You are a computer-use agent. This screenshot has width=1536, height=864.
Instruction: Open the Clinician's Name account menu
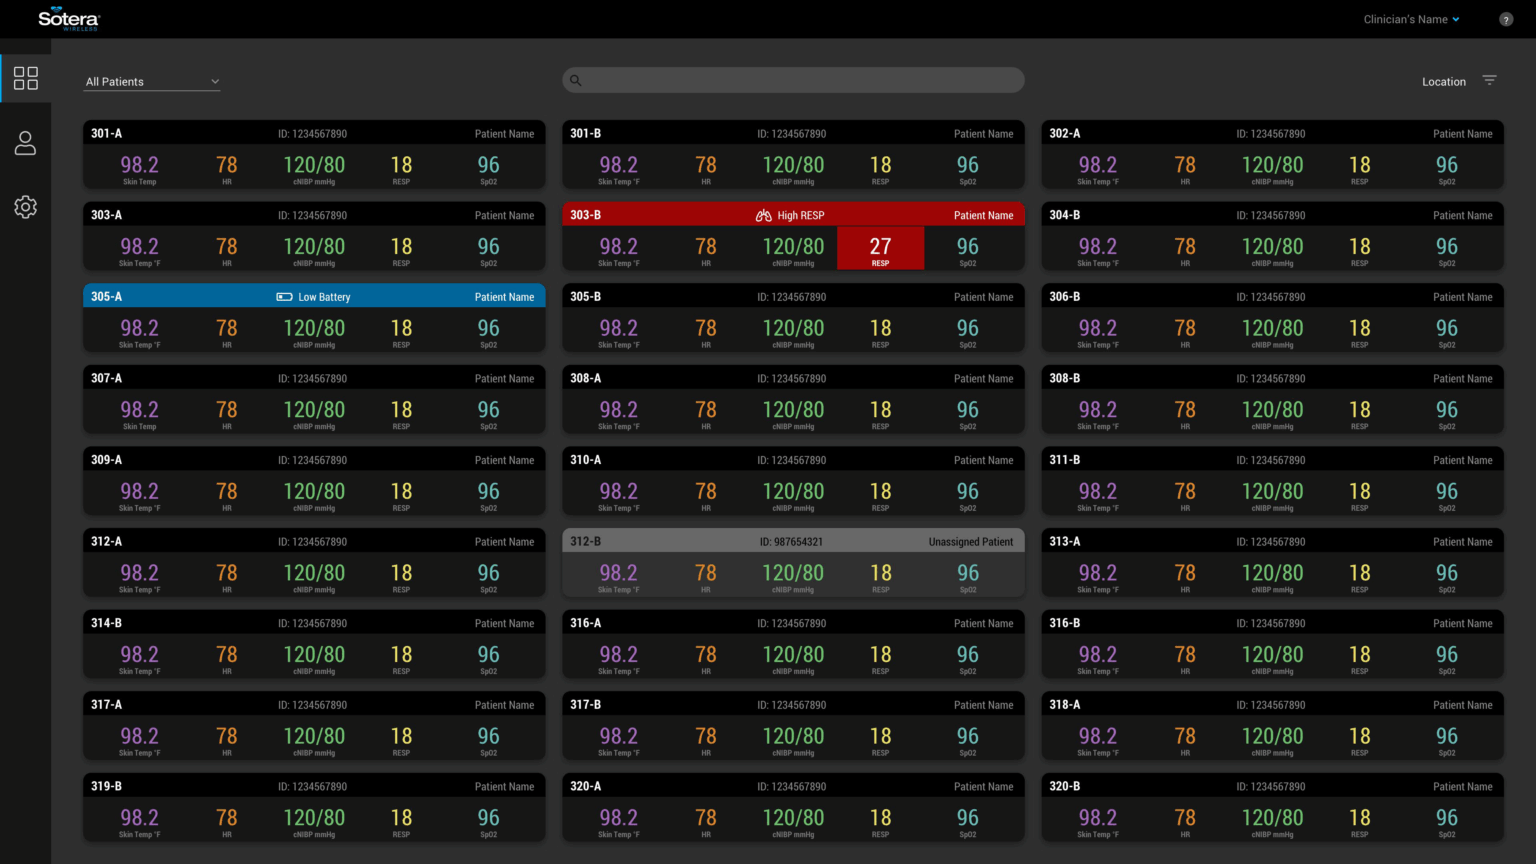1411,20
